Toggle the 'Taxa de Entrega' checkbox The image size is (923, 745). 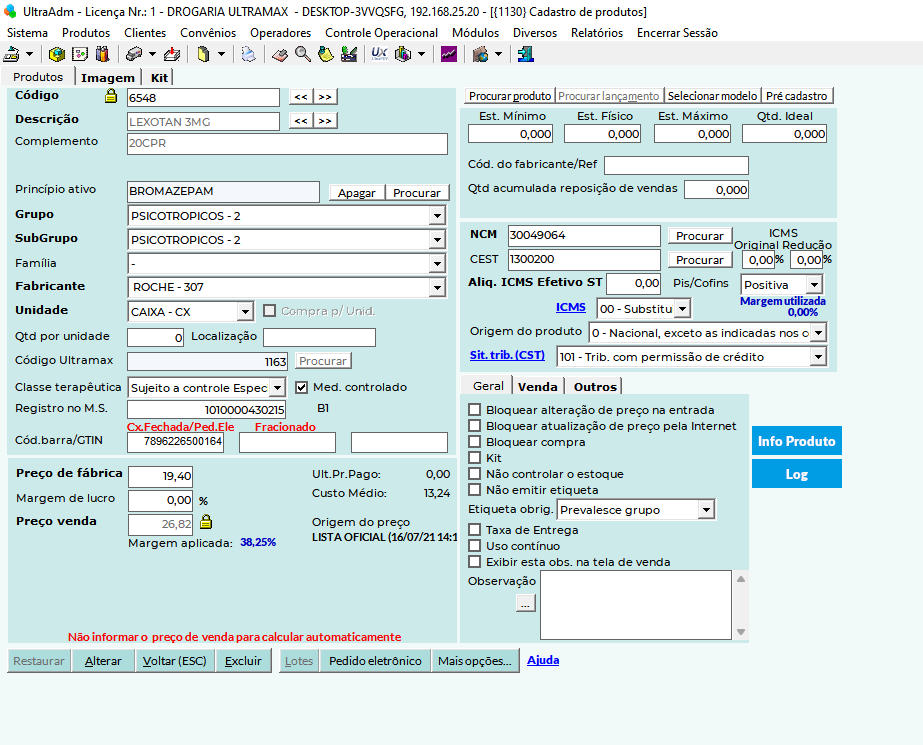(474, 530)
